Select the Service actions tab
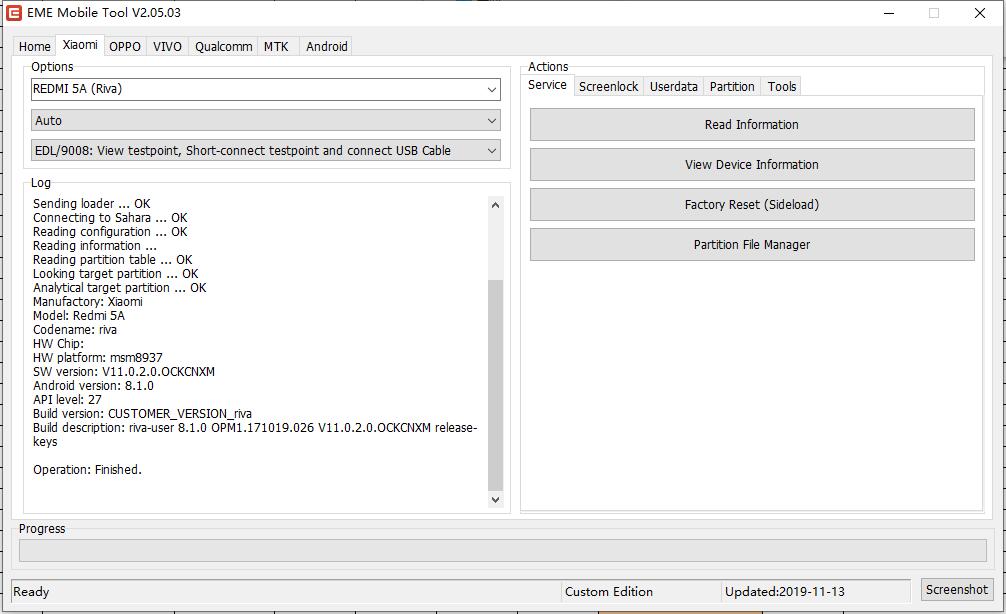This screenshot has height=614, width=1006. point(547,85)
